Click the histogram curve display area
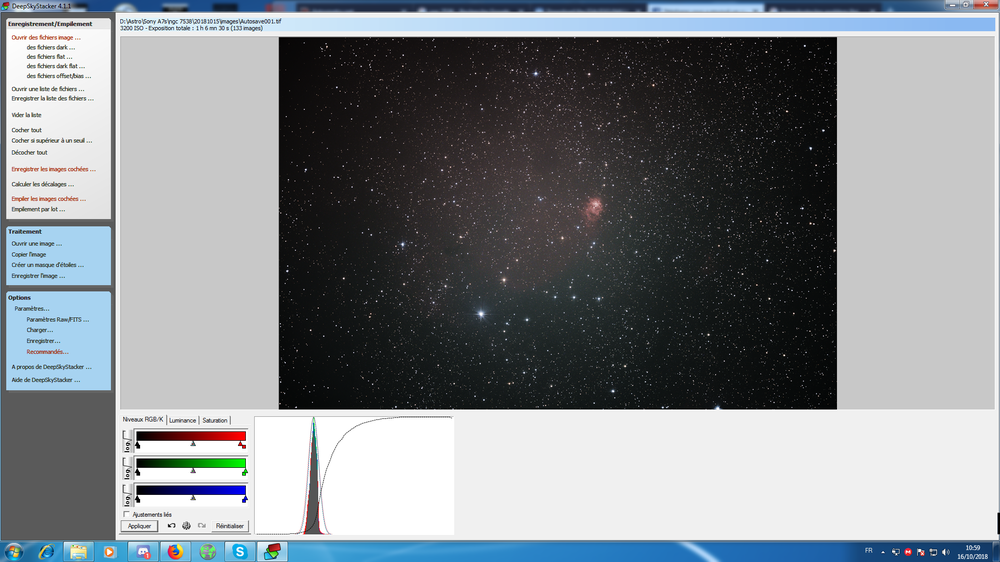Viewport: 1000px width, 562px height. click(x=354, y=475)
